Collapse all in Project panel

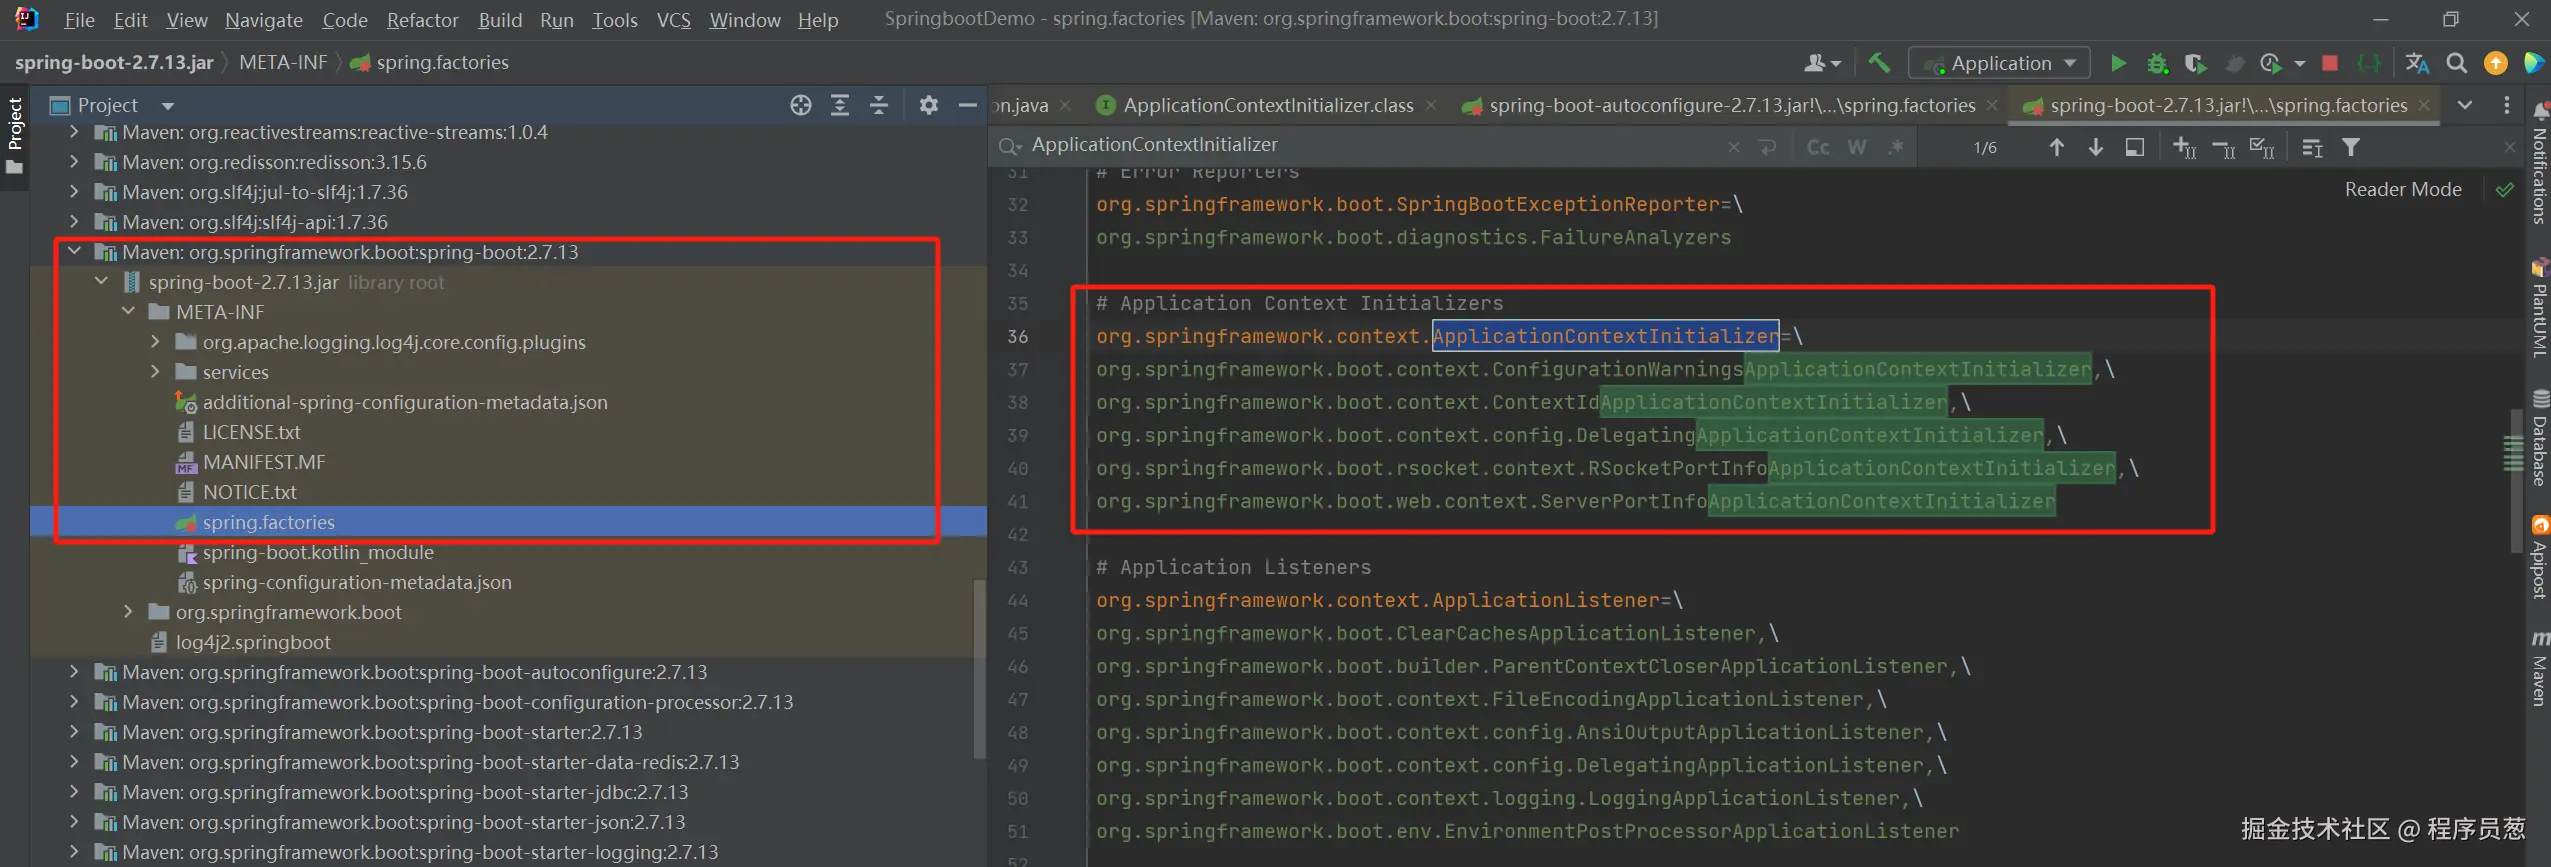879,105
